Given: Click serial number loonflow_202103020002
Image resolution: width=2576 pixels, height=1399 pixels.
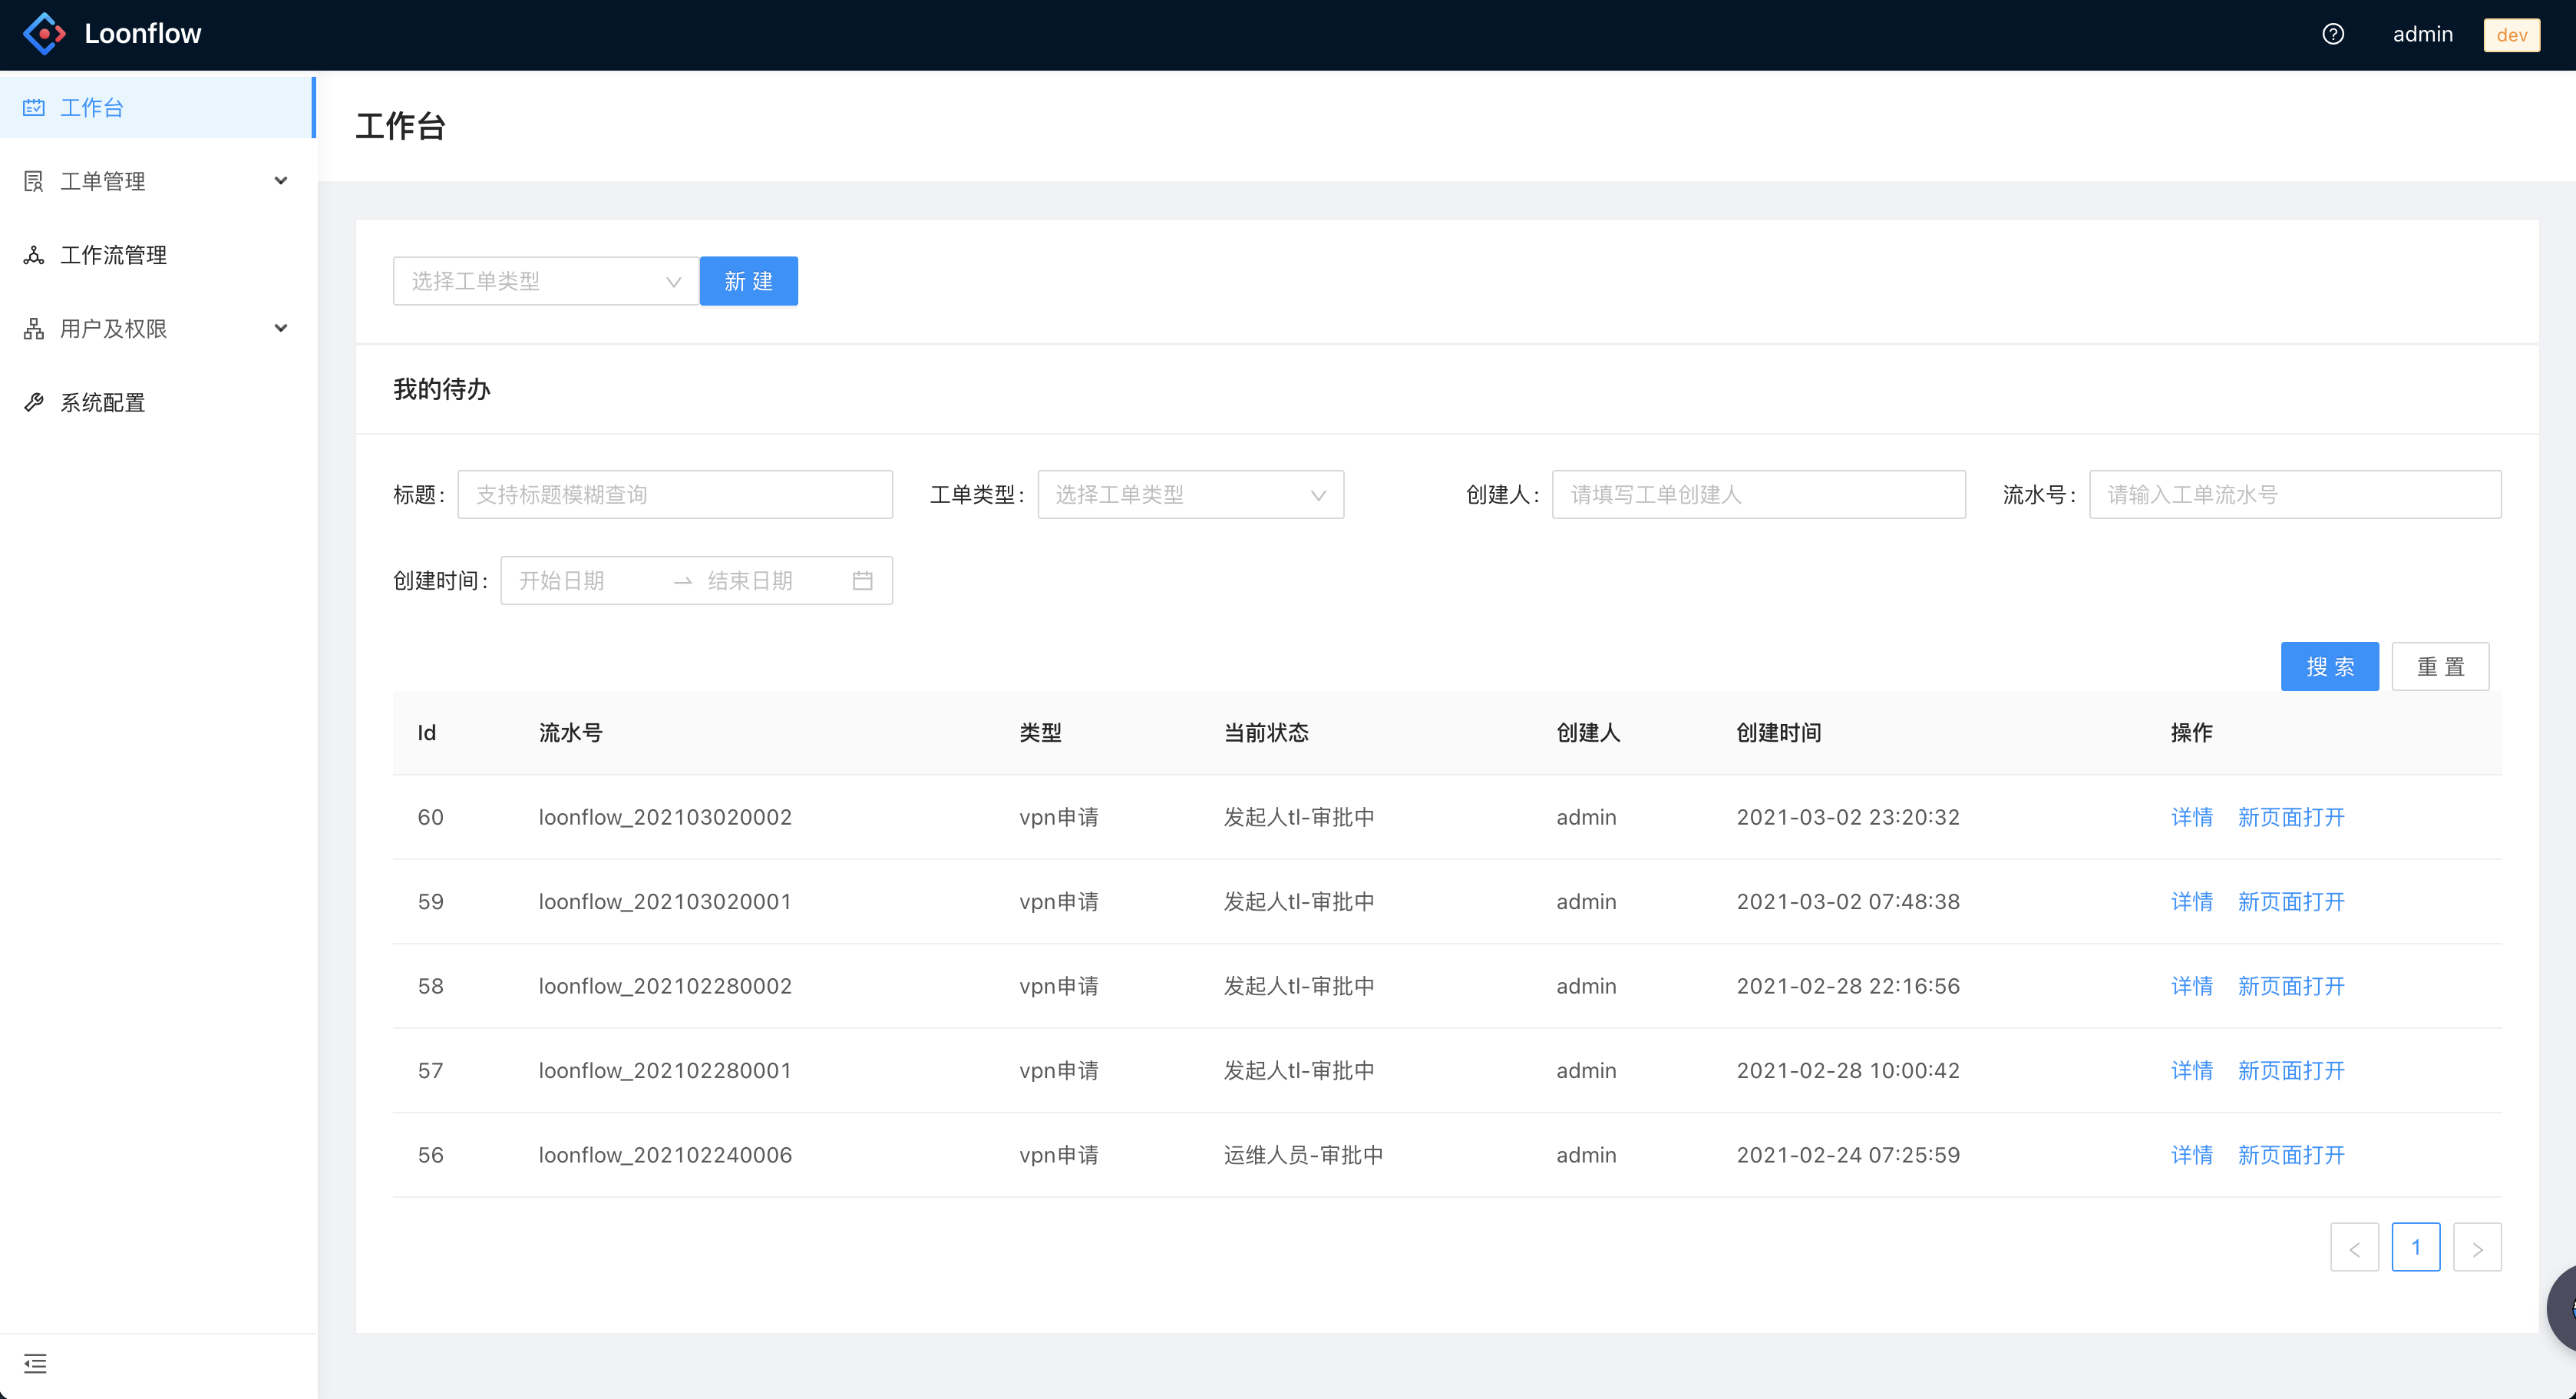Looking at the screenshot, I should tap(665, 817).
